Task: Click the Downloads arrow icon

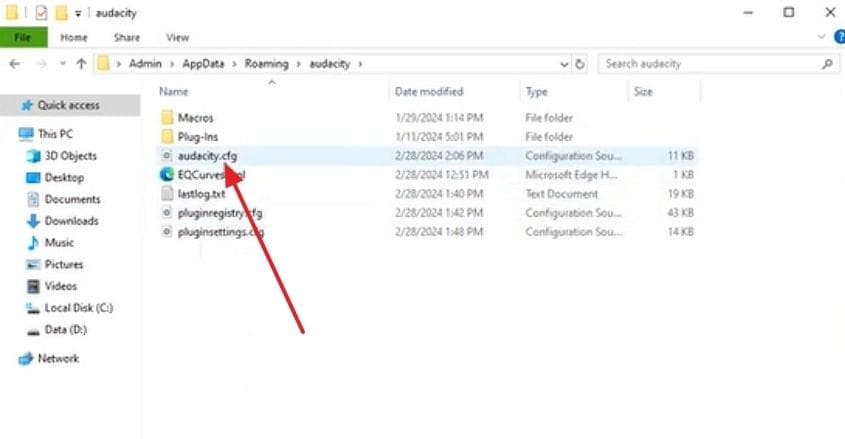Action: tap(33, 221)
